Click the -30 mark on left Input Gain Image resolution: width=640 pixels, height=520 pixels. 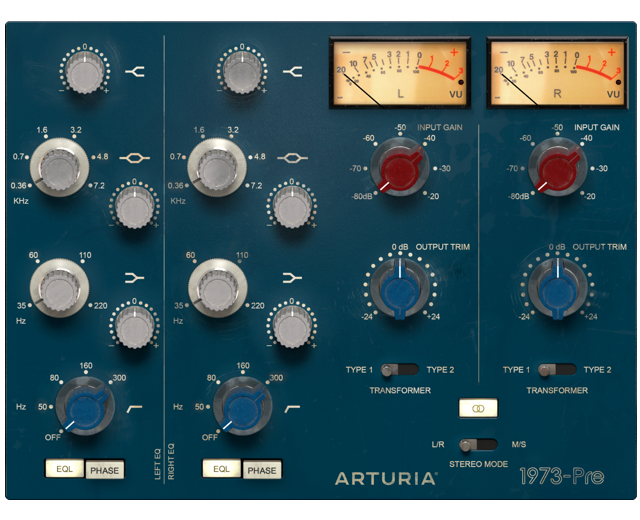tap(445, 169)
